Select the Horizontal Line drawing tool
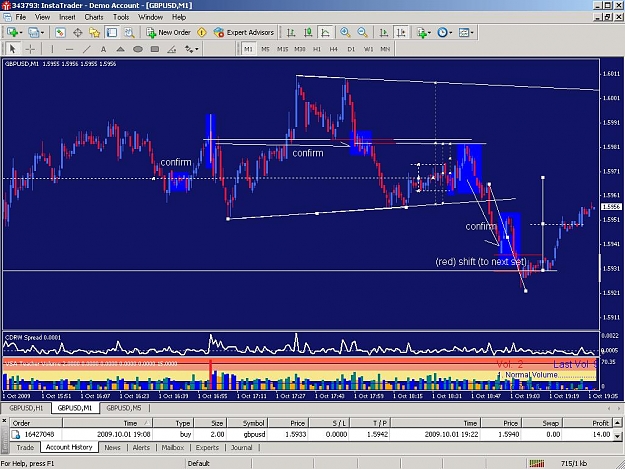625x469 pixels. click(x=69, y=49)
